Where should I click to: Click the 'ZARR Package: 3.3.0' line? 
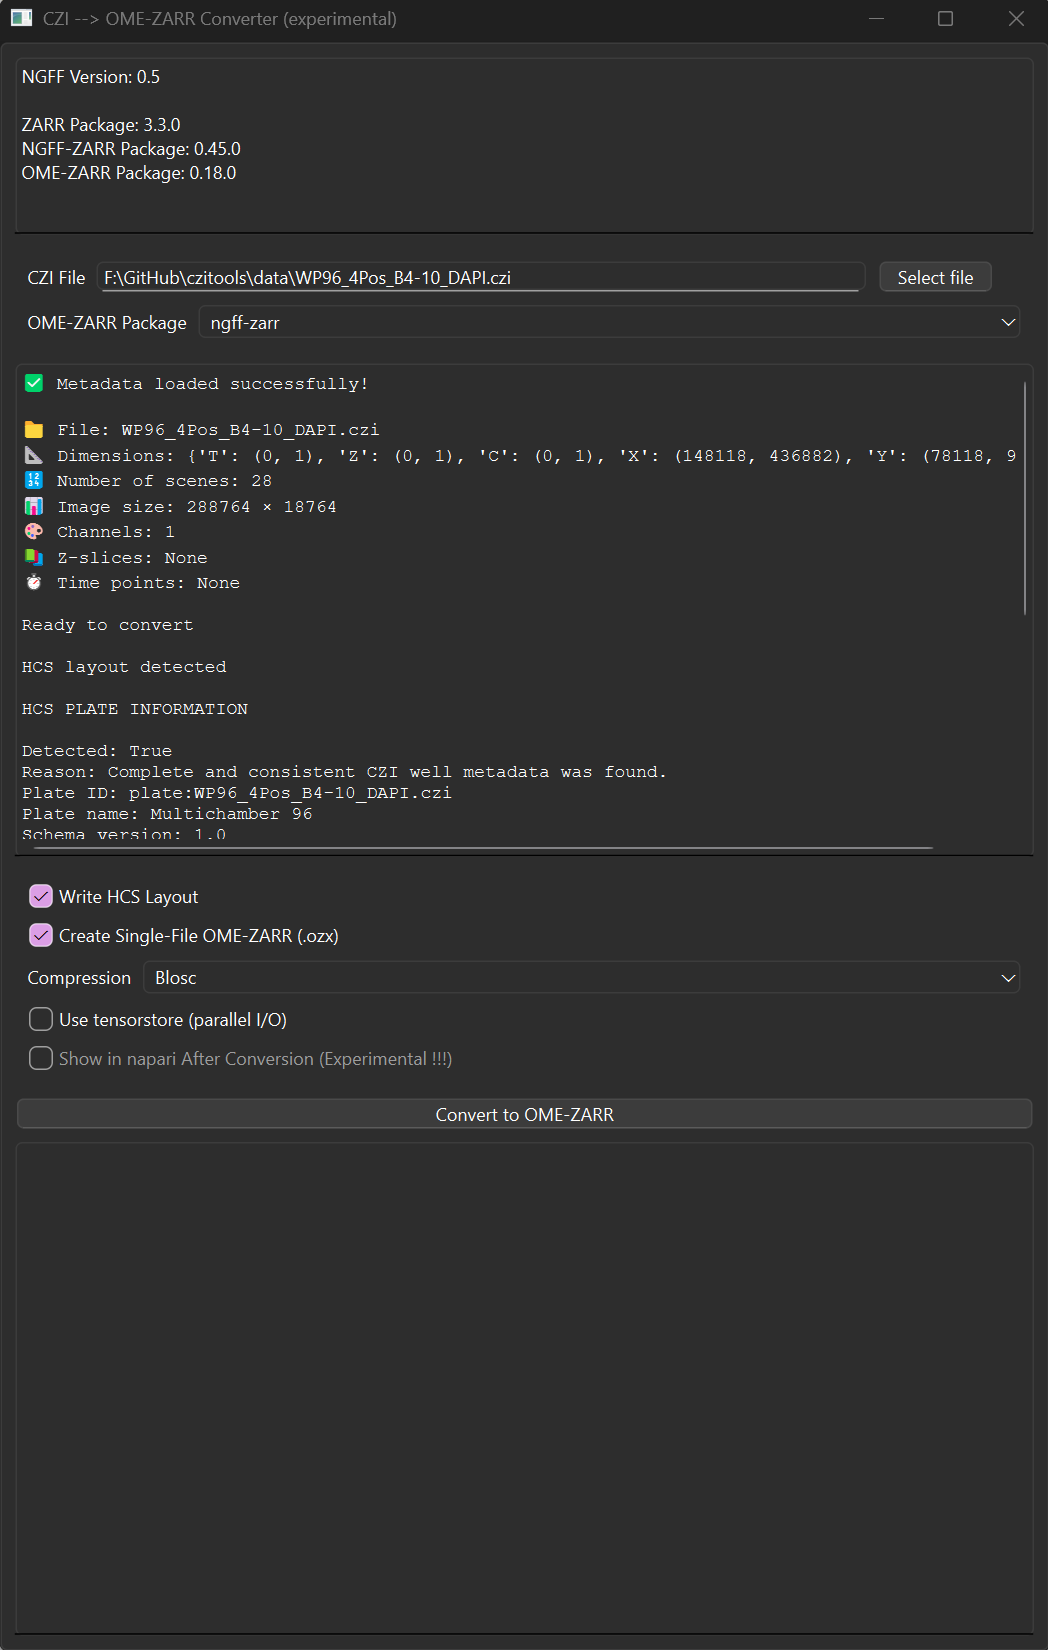pos(101,125)
